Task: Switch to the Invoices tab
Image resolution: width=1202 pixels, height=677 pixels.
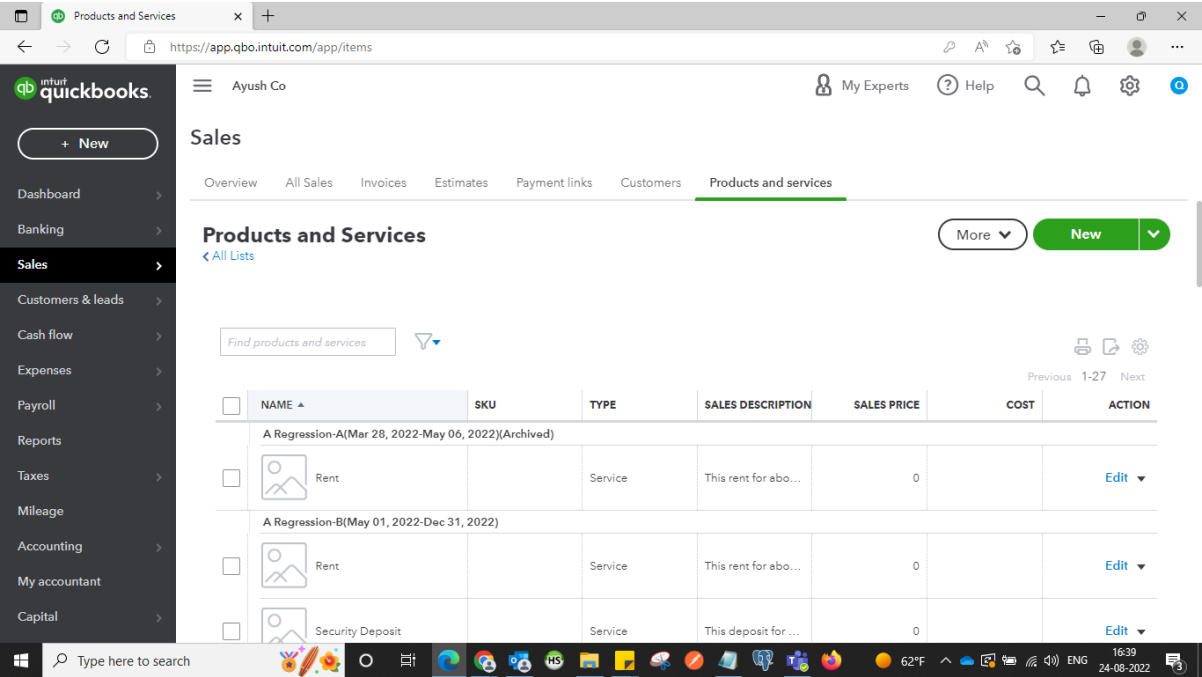Action: tap(383, 183)
